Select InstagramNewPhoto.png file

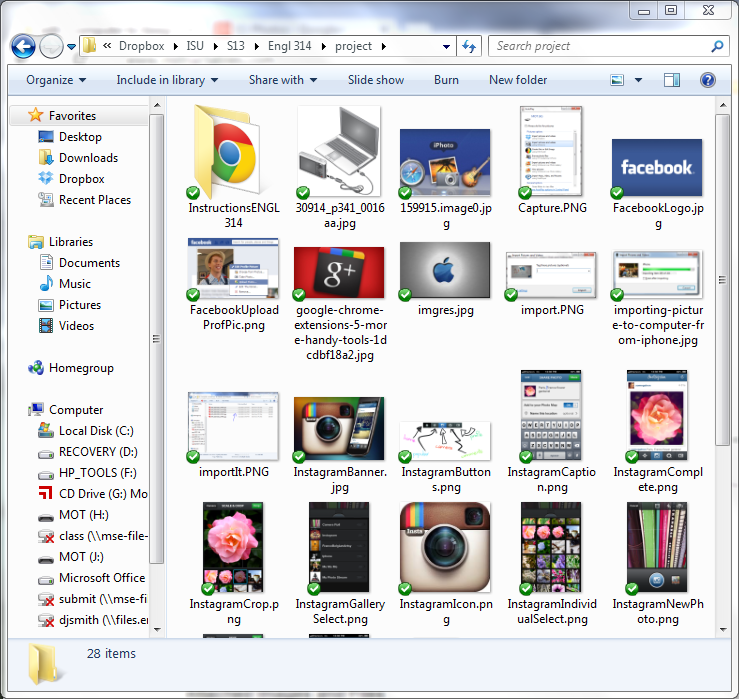click(x=657, y=564)
